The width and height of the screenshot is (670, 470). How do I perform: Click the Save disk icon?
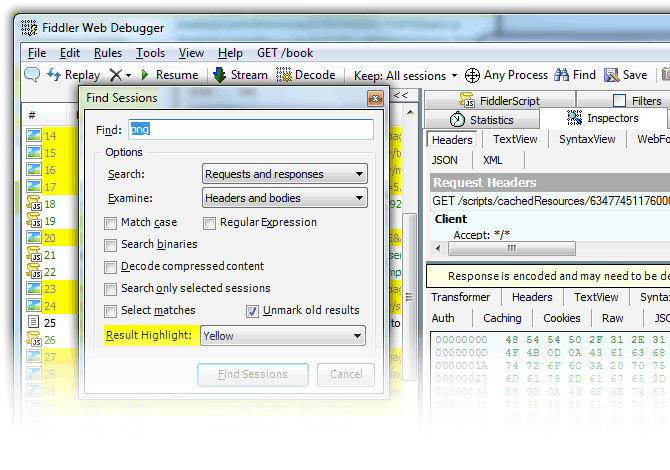611,75
